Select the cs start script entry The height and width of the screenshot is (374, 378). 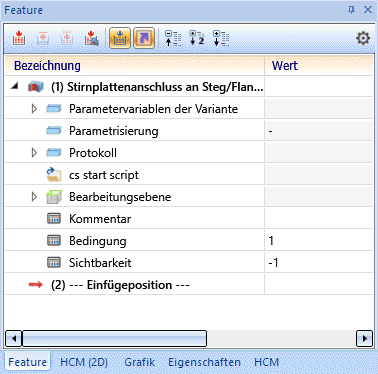(x=104, y=175)
